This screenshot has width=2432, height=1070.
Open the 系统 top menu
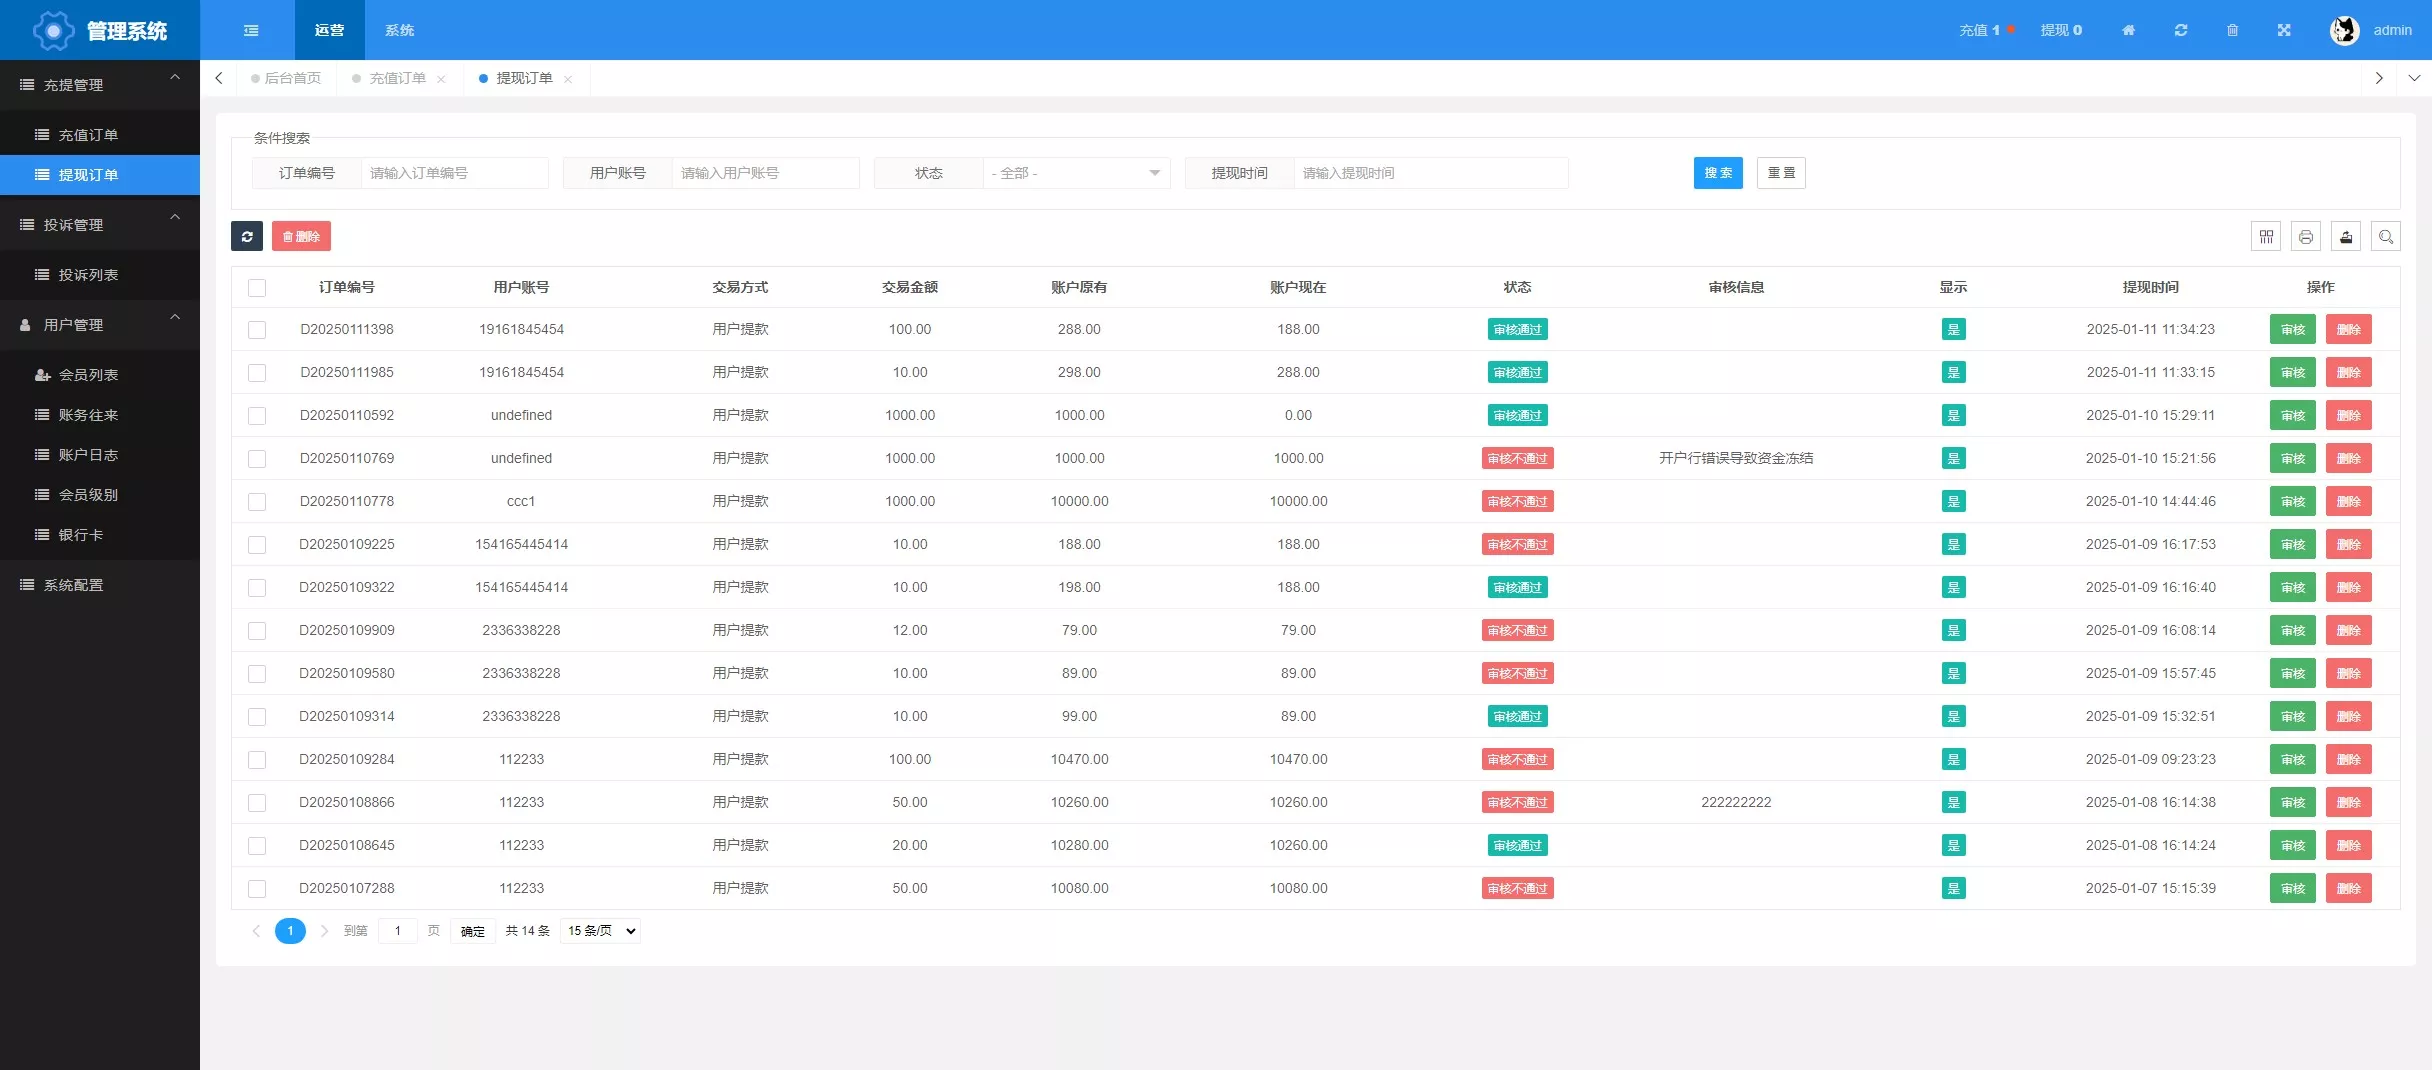pyautogui.click(x=399, y=30)
